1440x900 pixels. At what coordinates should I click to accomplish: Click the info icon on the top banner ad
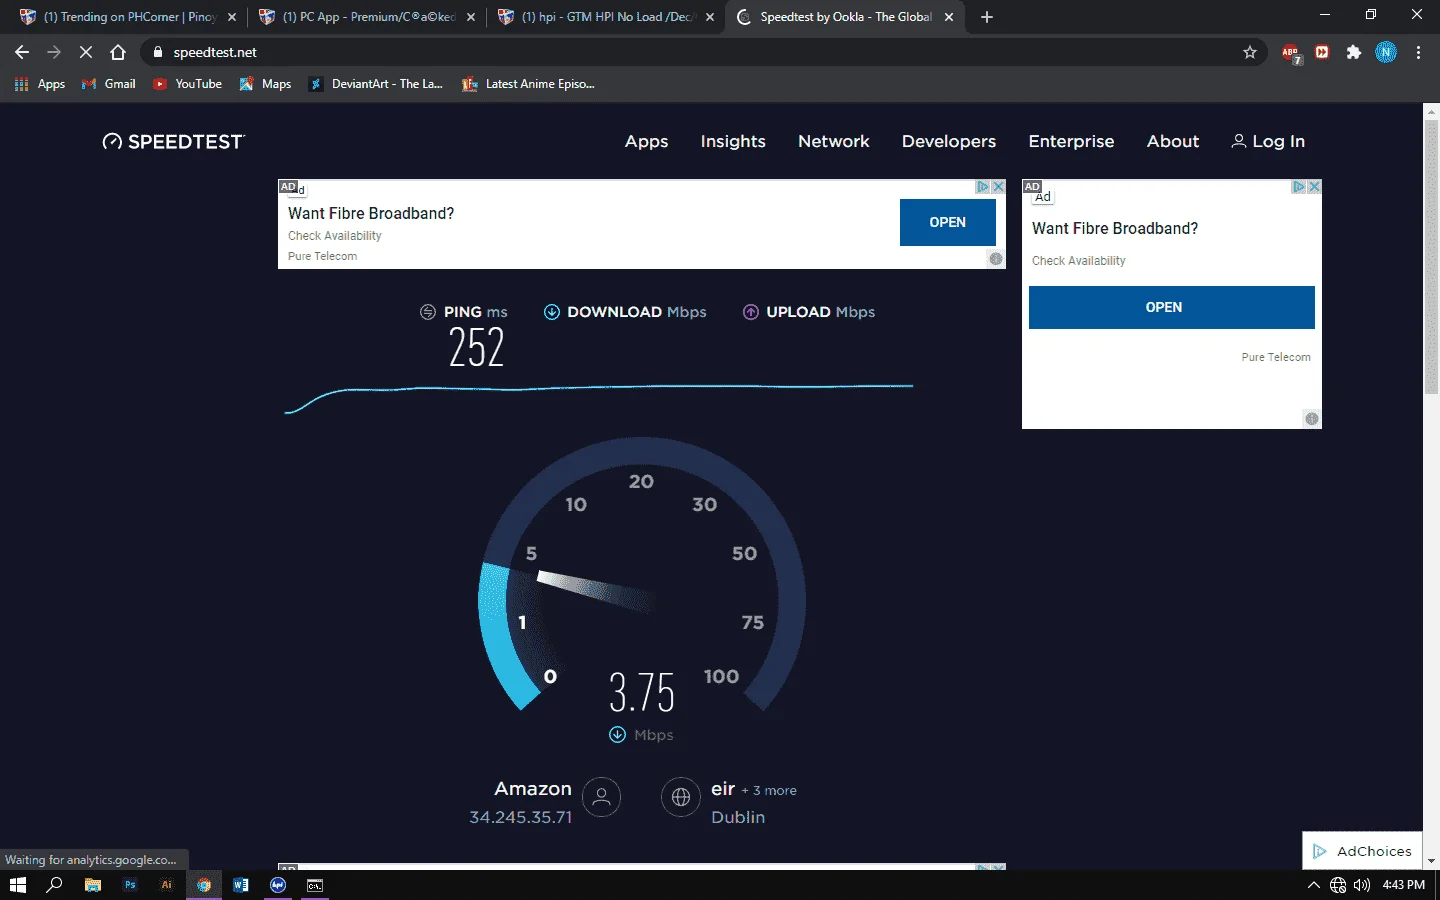[x=996, y=259]
